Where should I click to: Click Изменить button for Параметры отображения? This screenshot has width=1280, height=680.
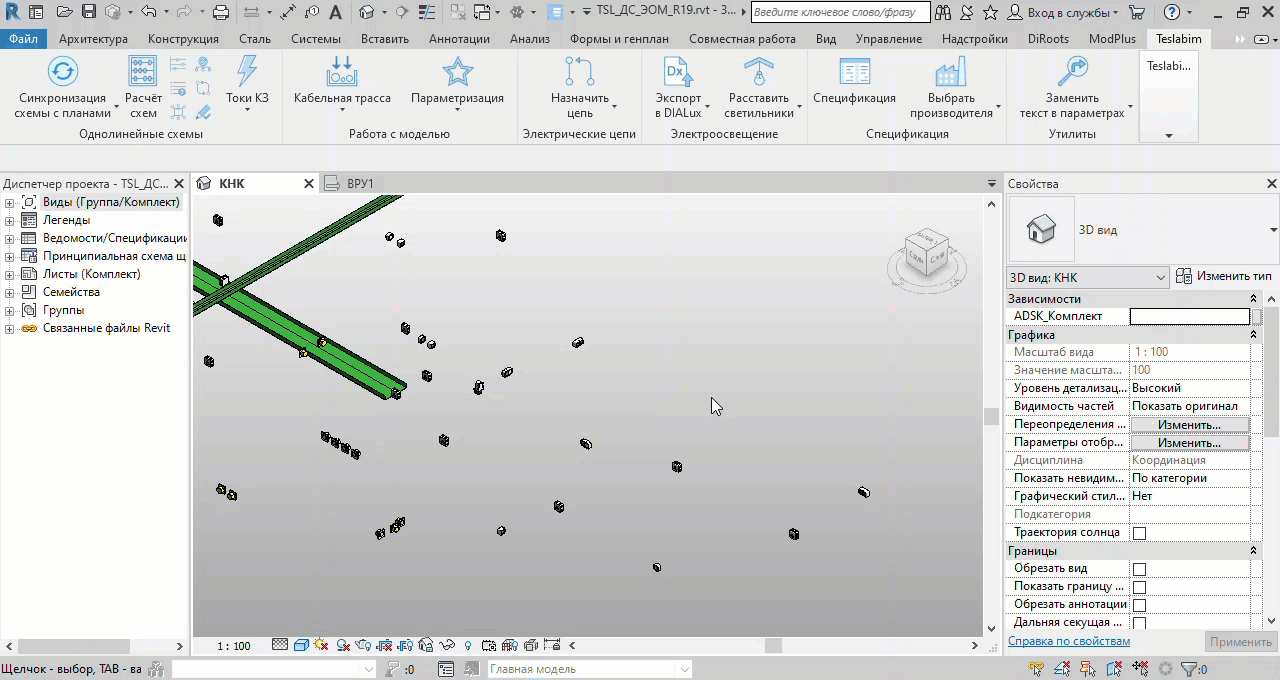(1189, 443)
